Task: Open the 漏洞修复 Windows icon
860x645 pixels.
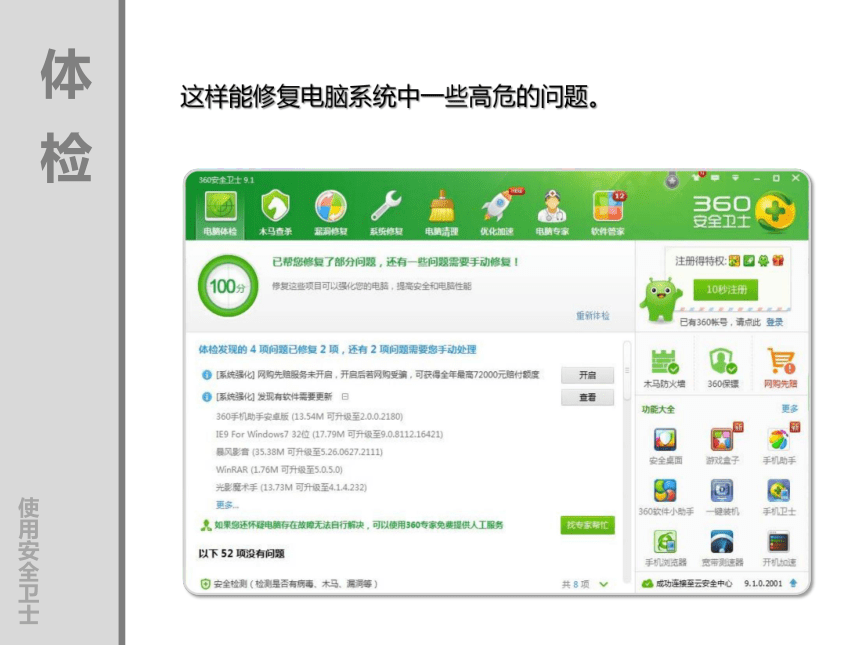Action: [x=331, y=206]
